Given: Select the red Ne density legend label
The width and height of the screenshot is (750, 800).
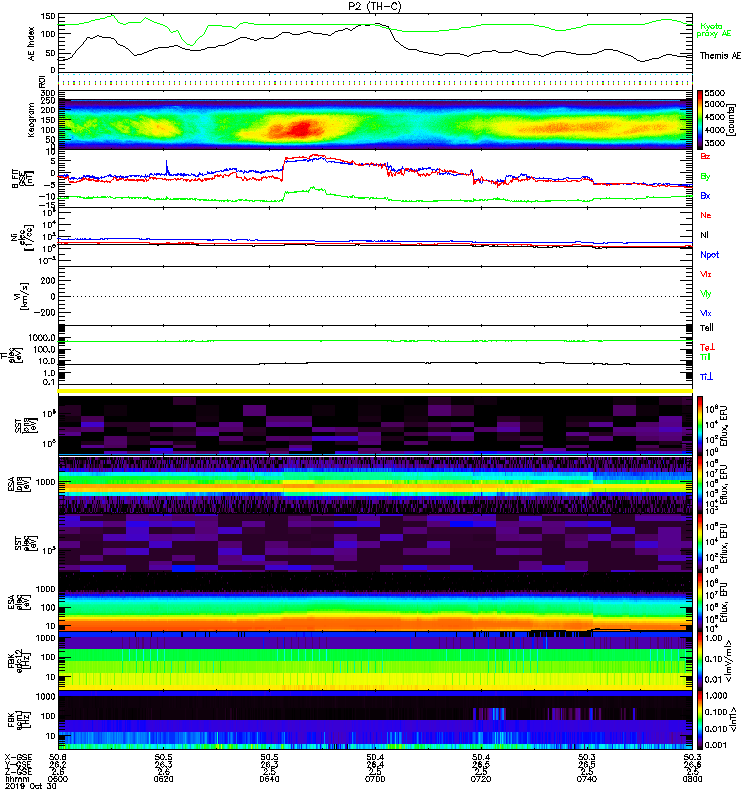Looking at the screenshot, I should point(706,215).
